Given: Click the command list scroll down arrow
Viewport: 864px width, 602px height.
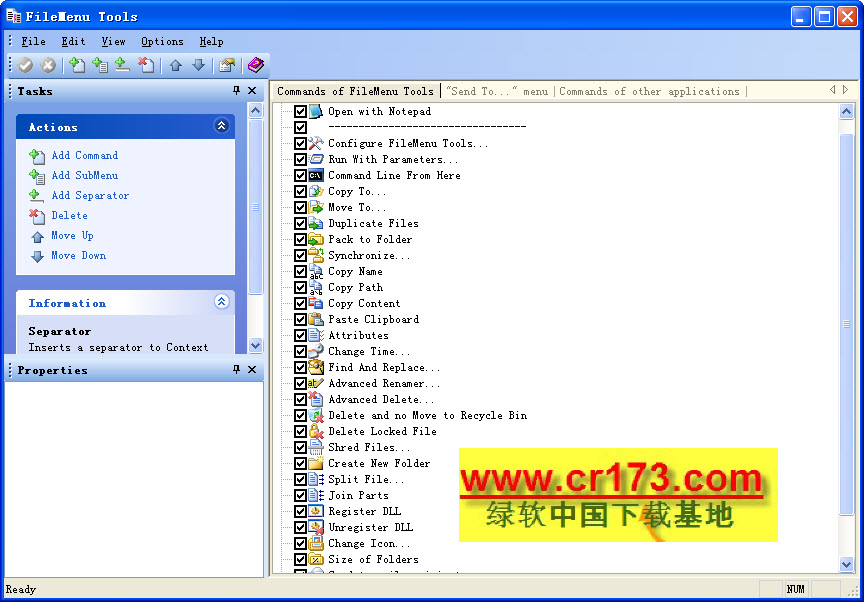Looking at the screenshot, I should [x=846, y=564].
